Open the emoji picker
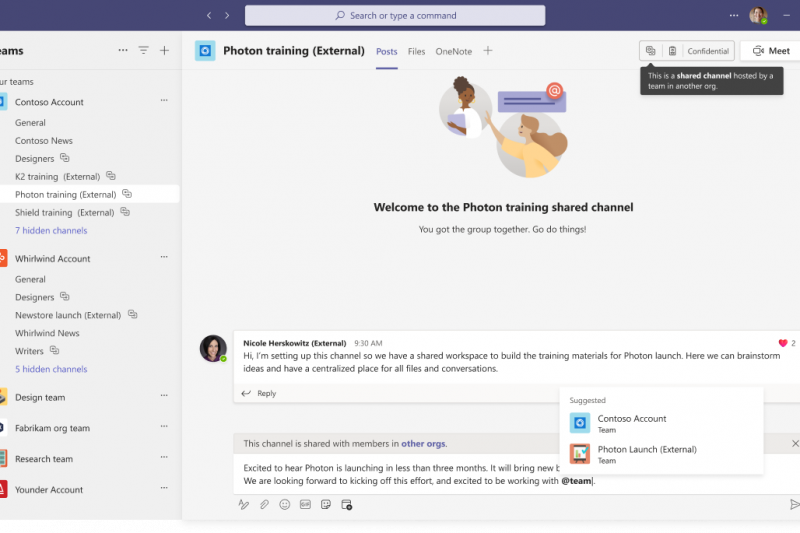 [x=285, y=504]
